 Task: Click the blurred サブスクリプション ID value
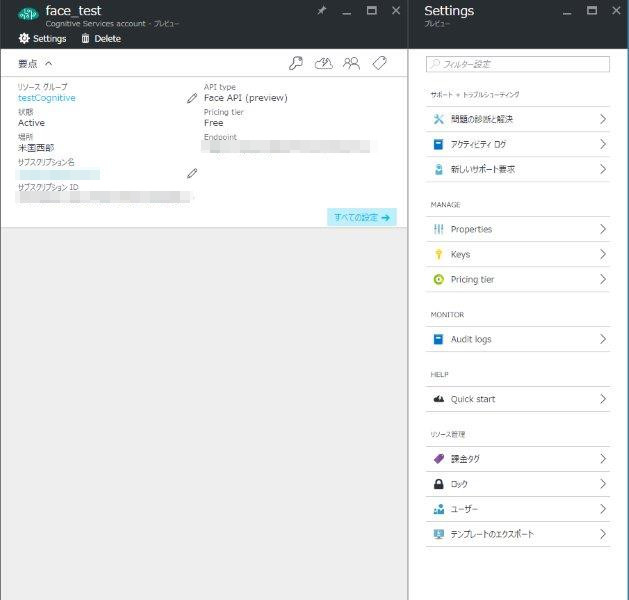coord(103,197)
